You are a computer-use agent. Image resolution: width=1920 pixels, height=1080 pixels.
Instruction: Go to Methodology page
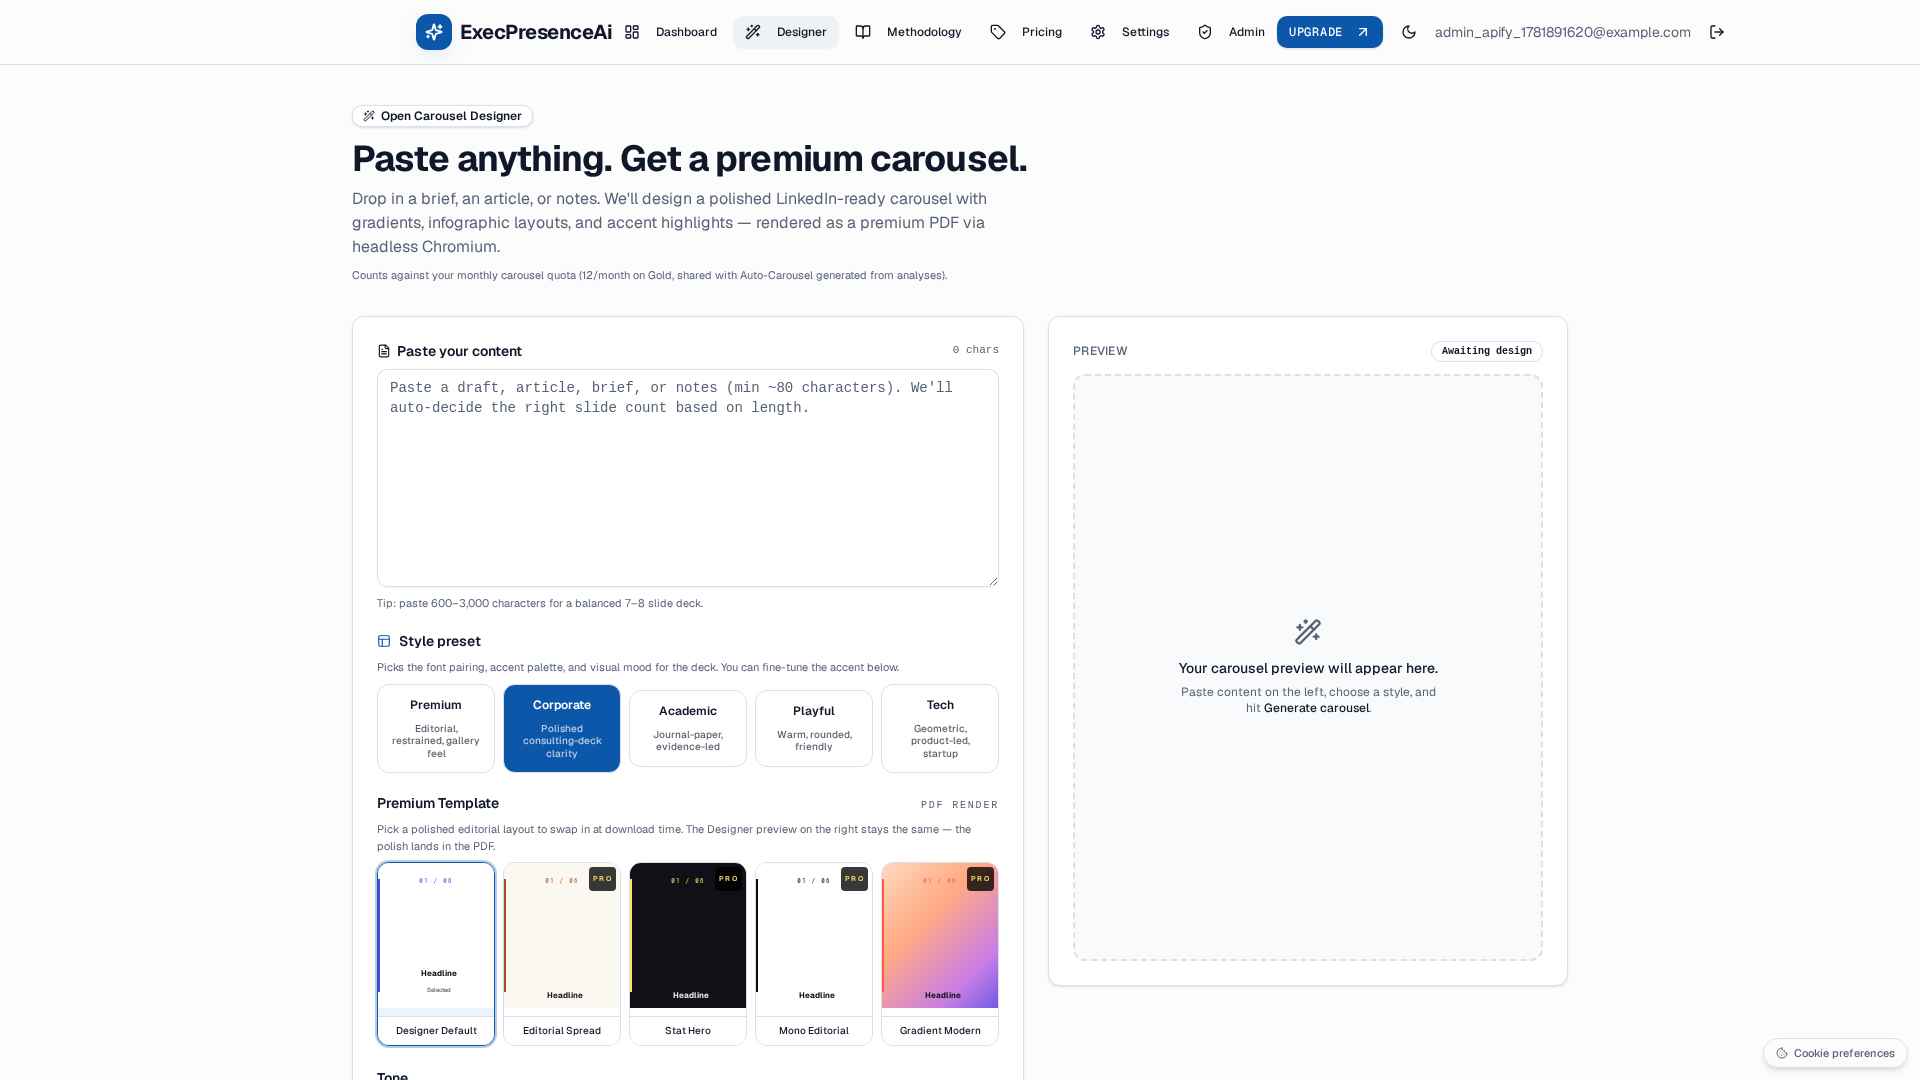click(908, 32)
